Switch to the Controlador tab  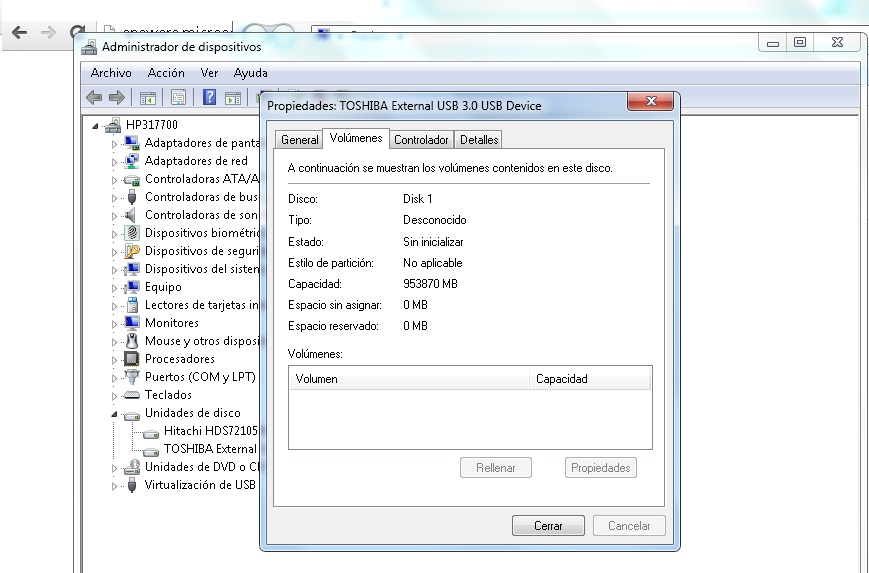421,140
